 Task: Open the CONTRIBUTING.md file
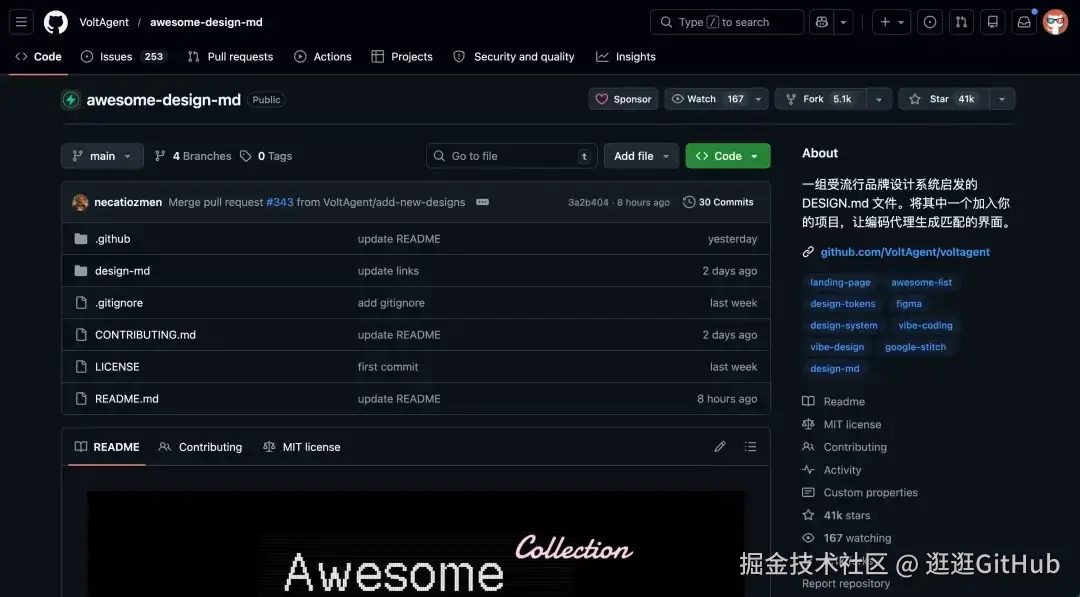[145, 335]
